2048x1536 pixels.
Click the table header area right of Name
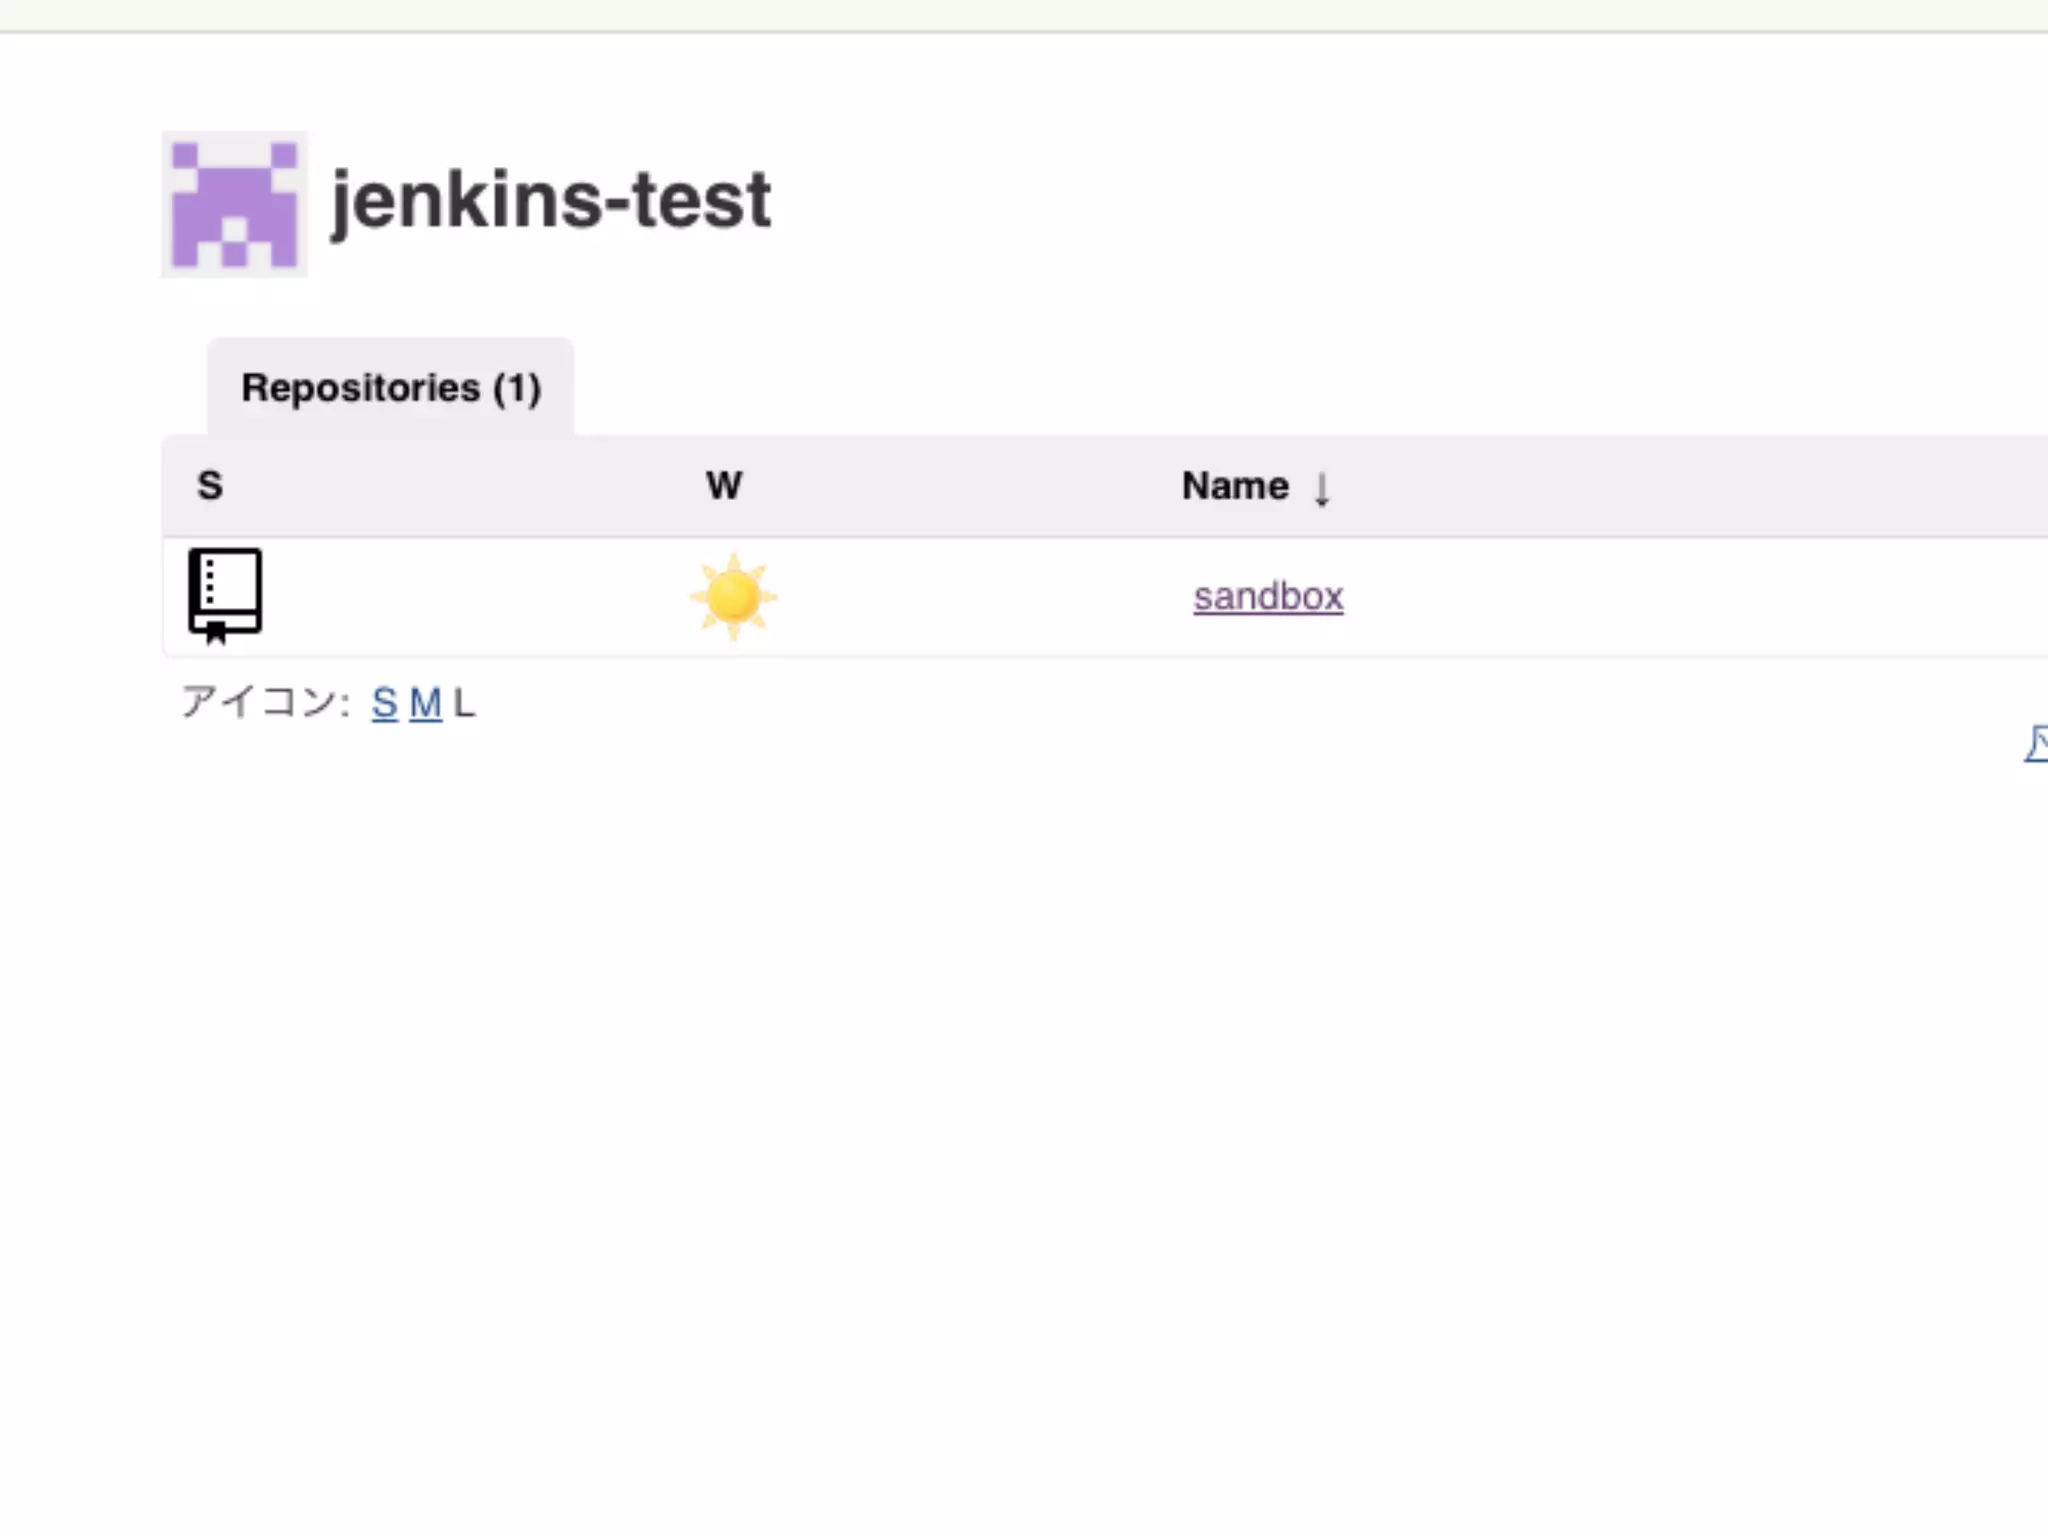pos(1700,486)
